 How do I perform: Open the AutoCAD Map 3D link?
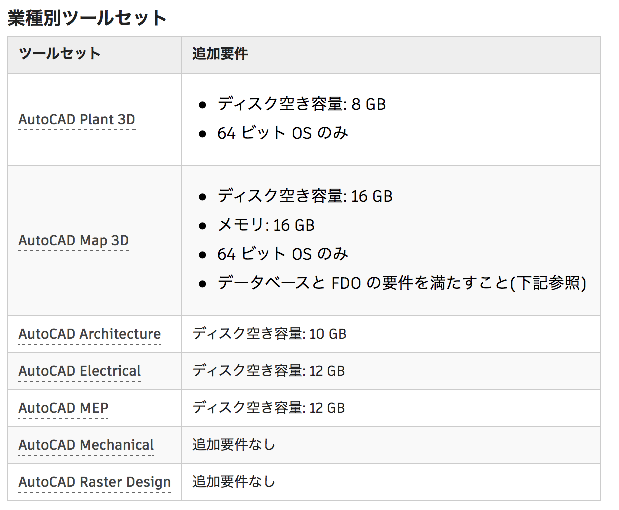coord(73,240)
